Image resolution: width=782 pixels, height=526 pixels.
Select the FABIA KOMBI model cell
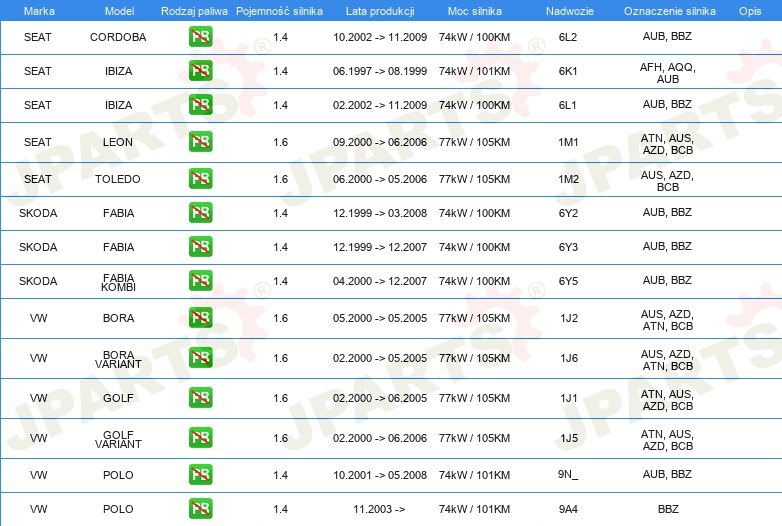tap(118, 282)
